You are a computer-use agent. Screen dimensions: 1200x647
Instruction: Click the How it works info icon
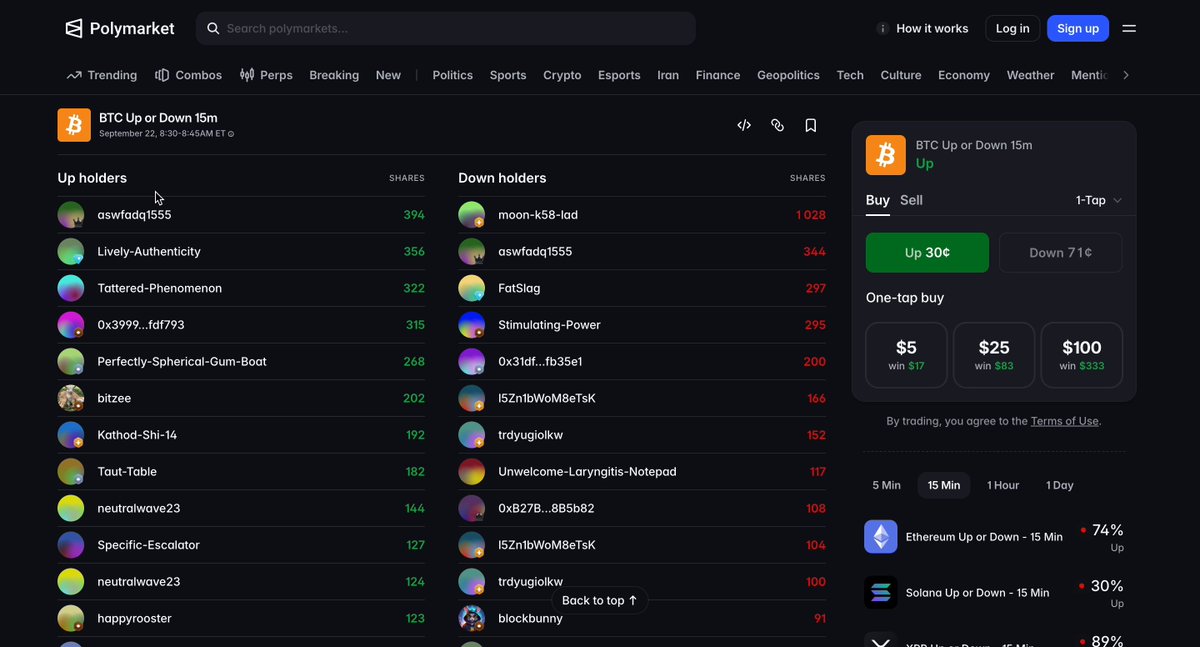click(882, 29)
